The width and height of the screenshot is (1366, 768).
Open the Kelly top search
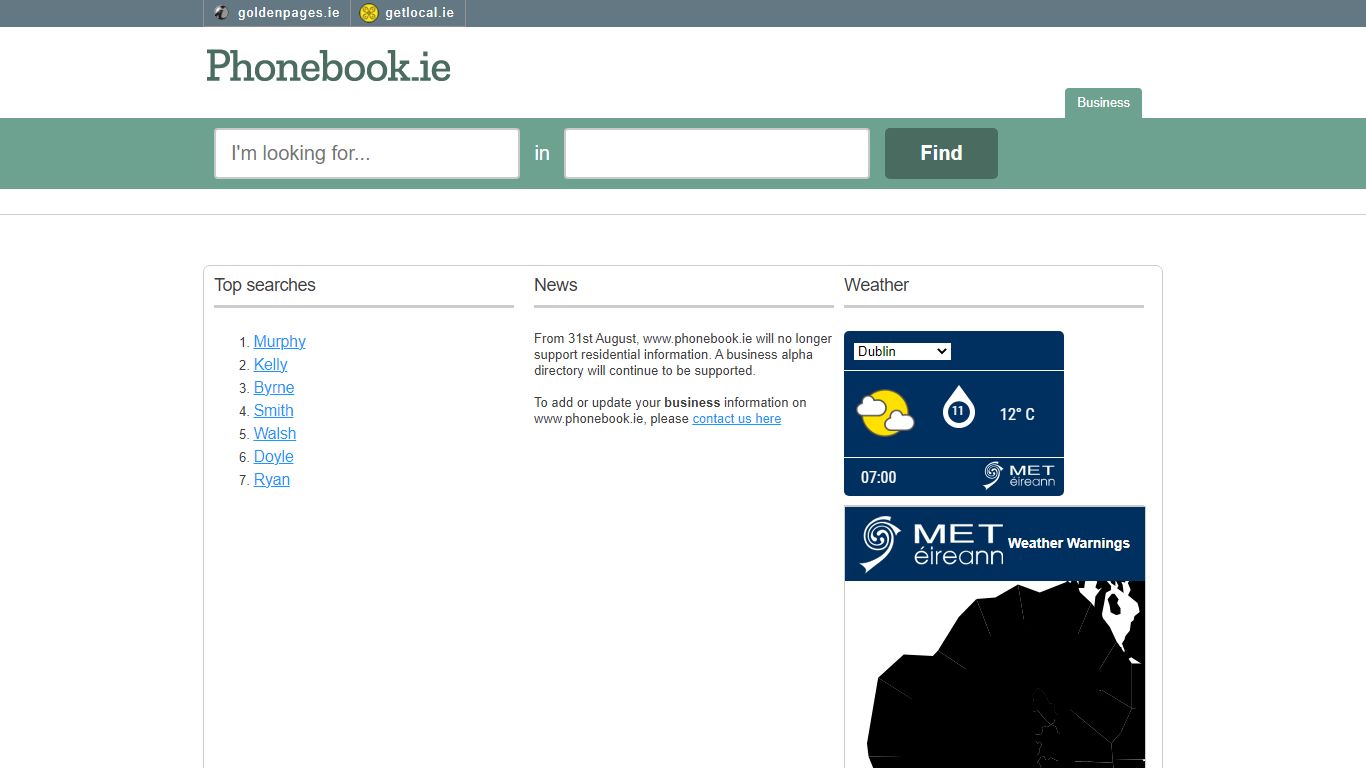[270, 364]
